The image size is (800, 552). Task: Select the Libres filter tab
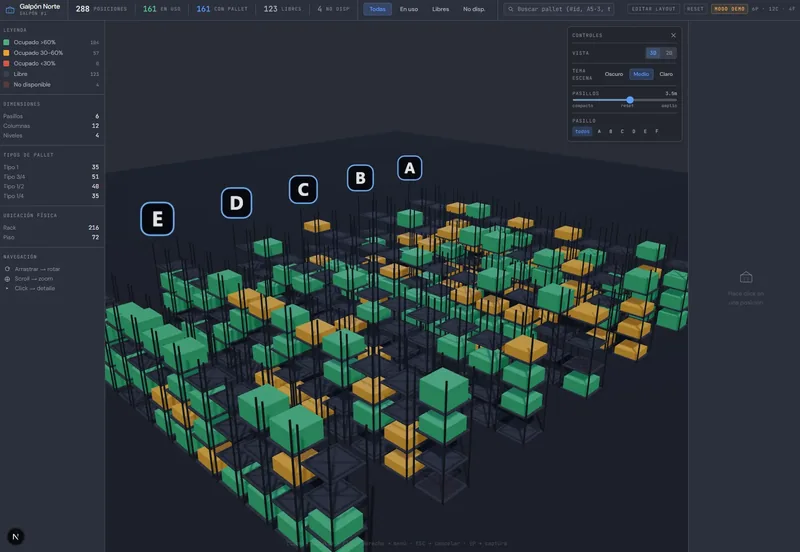(x=440, y=9)
